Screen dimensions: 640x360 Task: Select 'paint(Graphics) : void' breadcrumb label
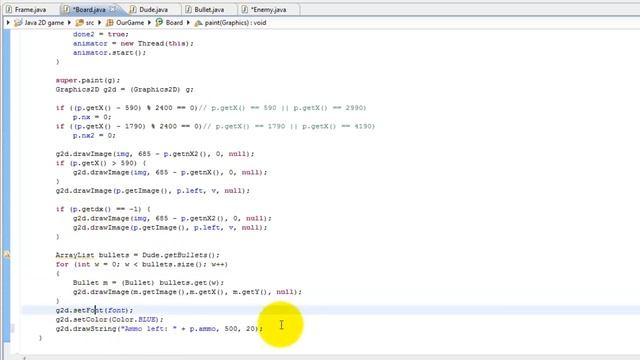point(235,23)
